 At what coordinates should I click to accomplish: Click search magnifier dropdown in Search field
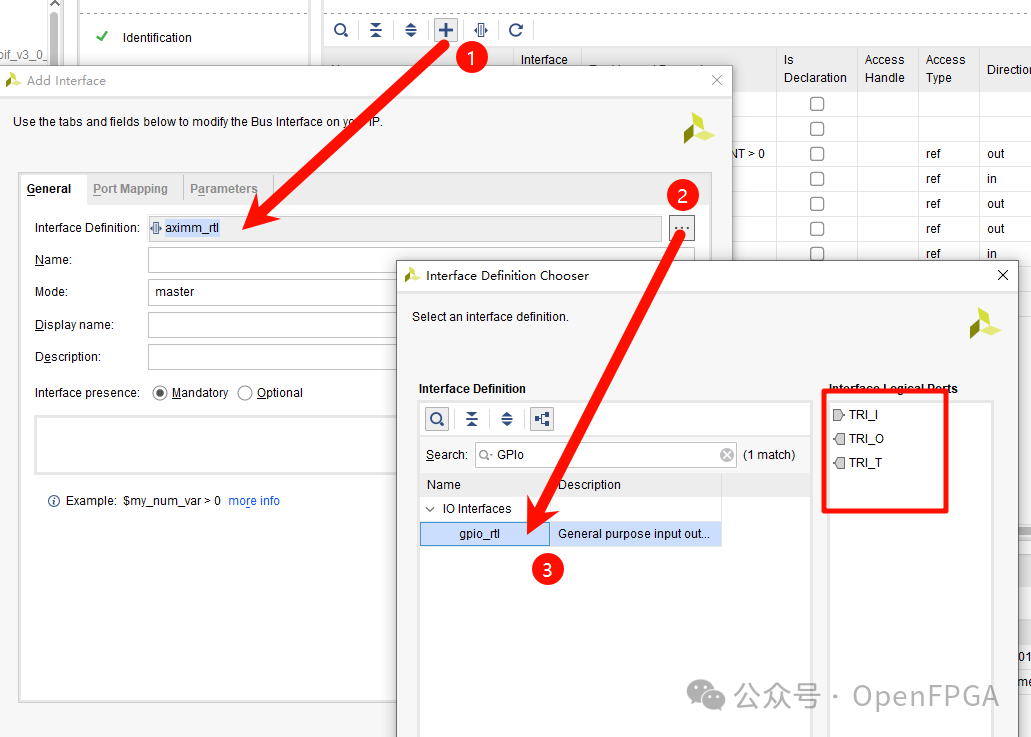pyautogui.click(x=485, y=455)
